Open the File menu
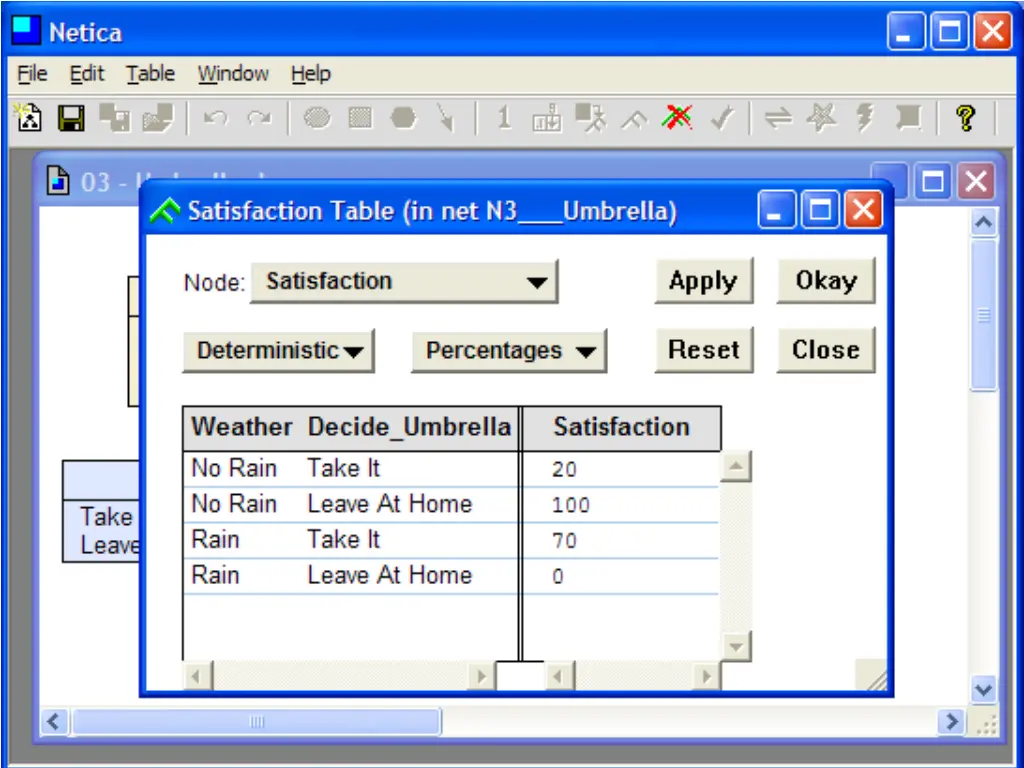Image resolution: width=1024 pixels, height=768 pixels. tap(32, 74)
